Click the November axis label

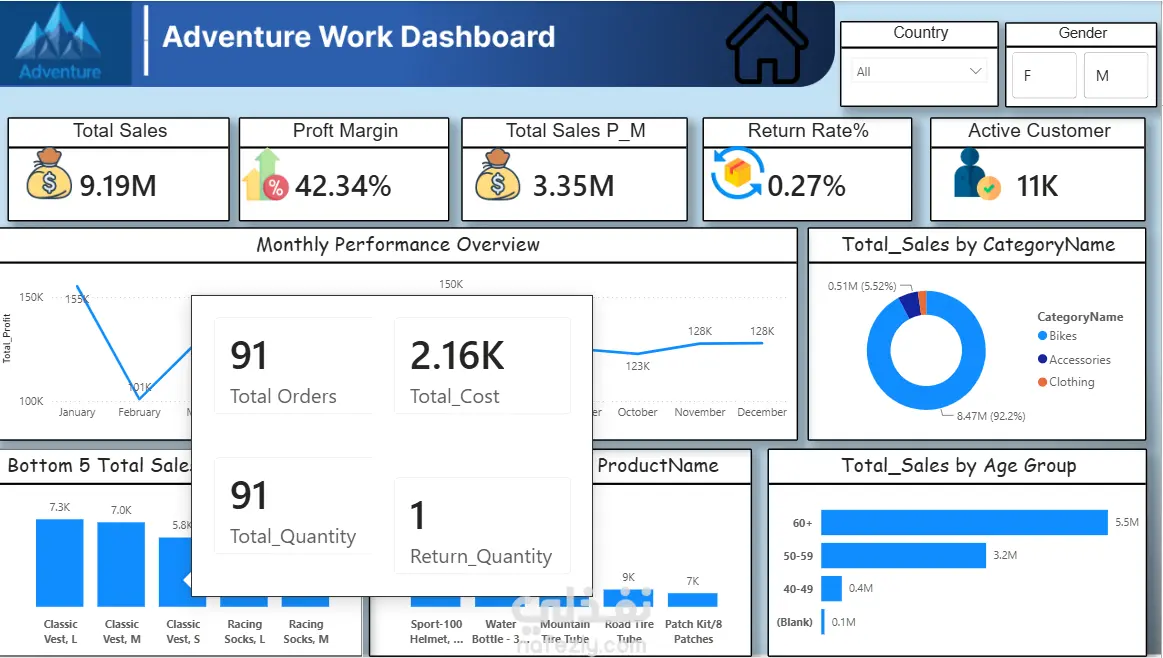[699, 412]
